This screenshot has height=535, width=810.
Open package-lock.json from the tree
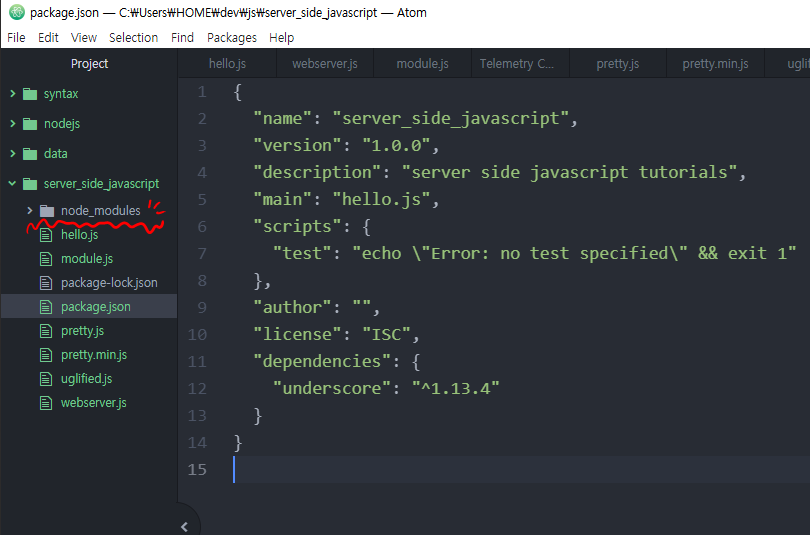109,283
